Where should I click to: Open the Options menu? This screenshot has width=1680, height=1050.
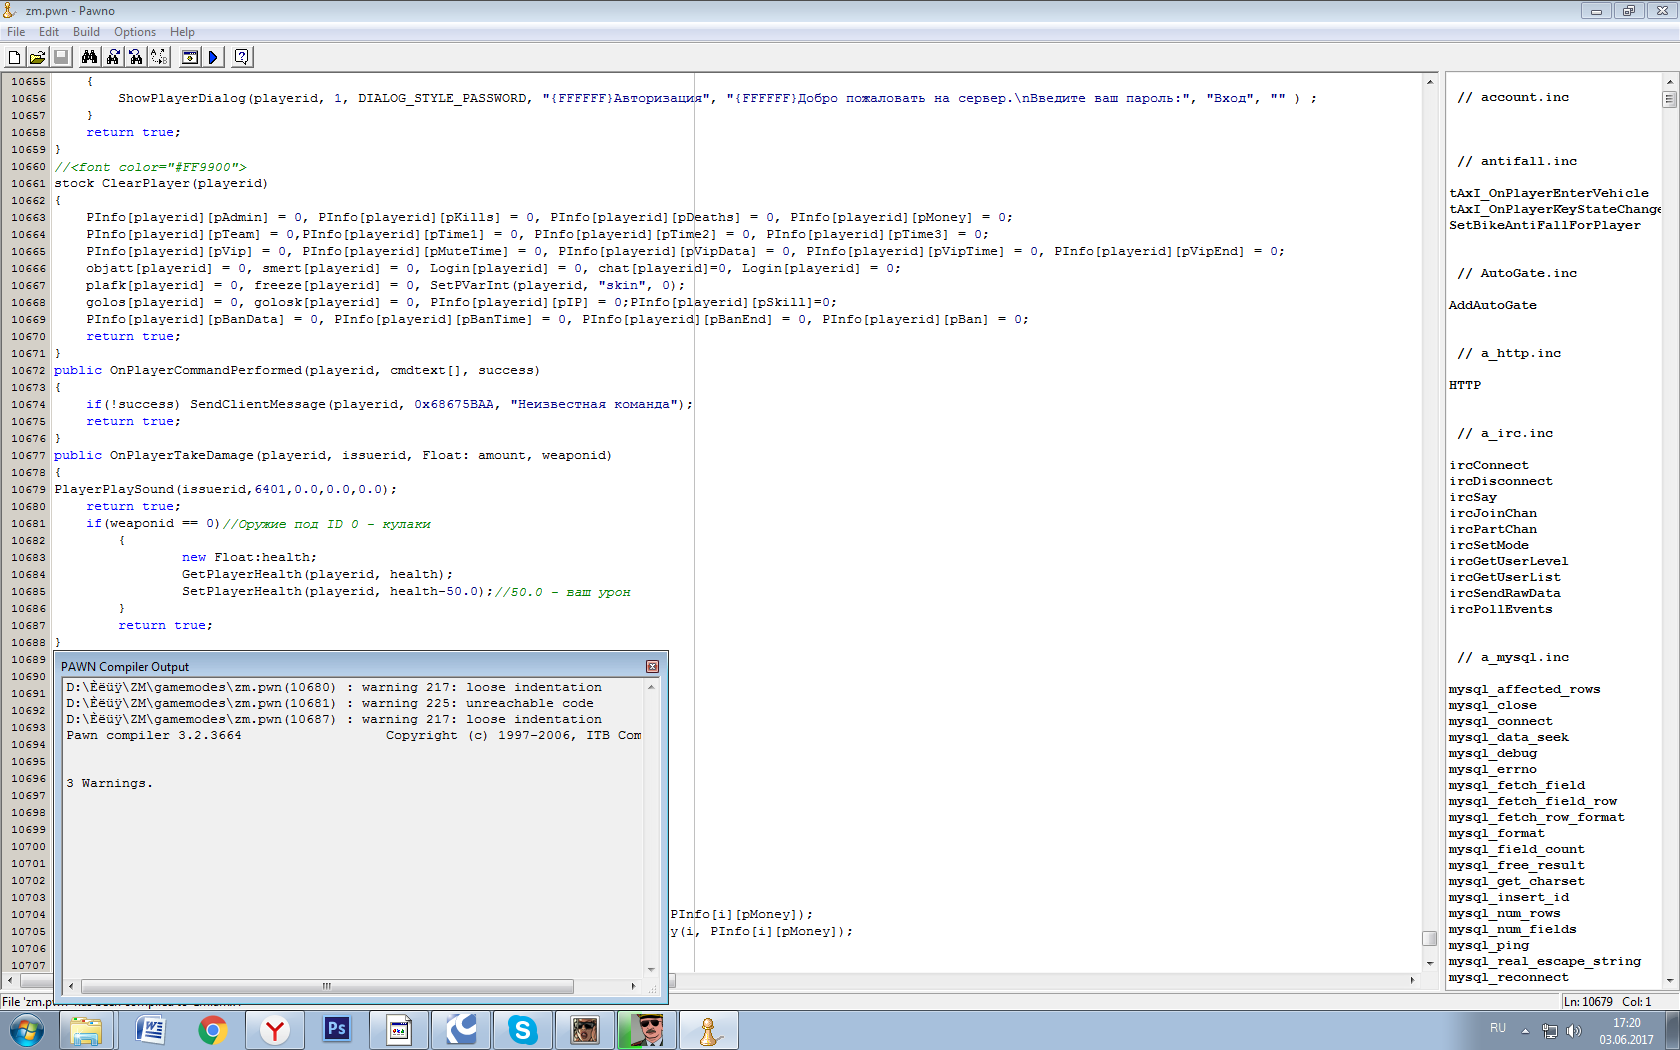pyautogui.click(x=135, y=32)
